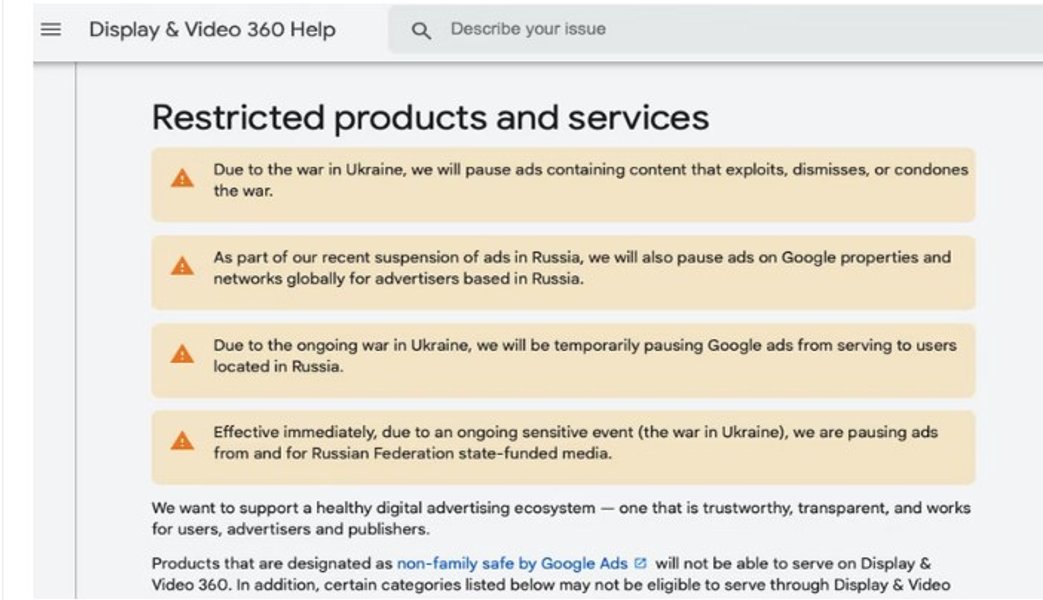Open the hamburger navigation menu
The image size is (1043, 600).
tap(51, 30)
